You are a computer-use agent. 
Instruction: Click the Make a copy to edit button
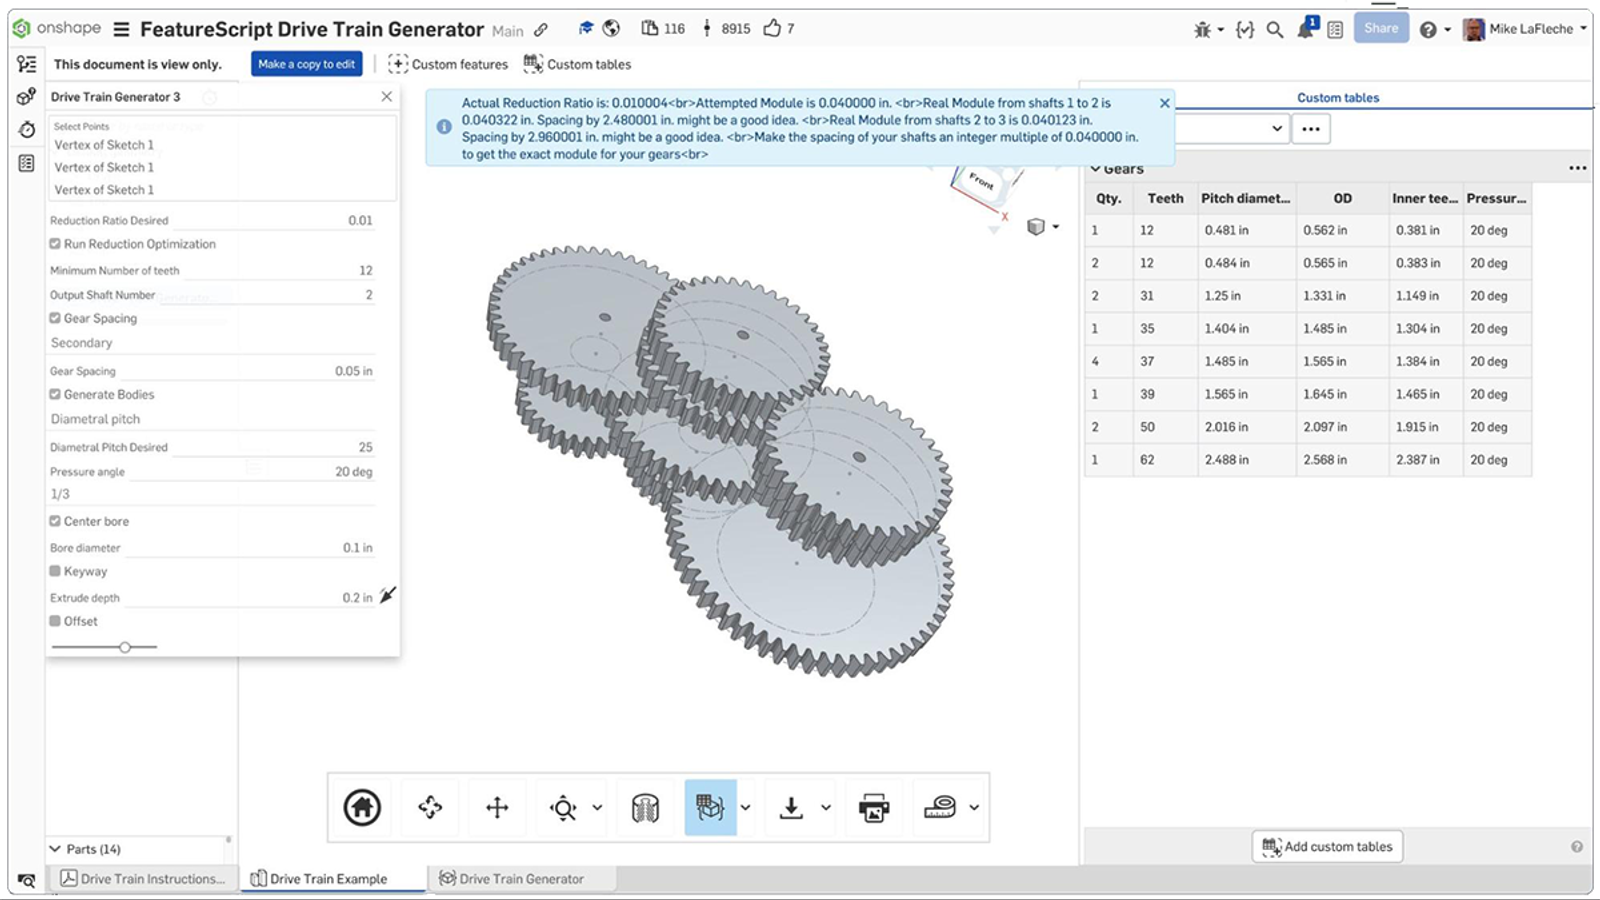click(305, 63)
